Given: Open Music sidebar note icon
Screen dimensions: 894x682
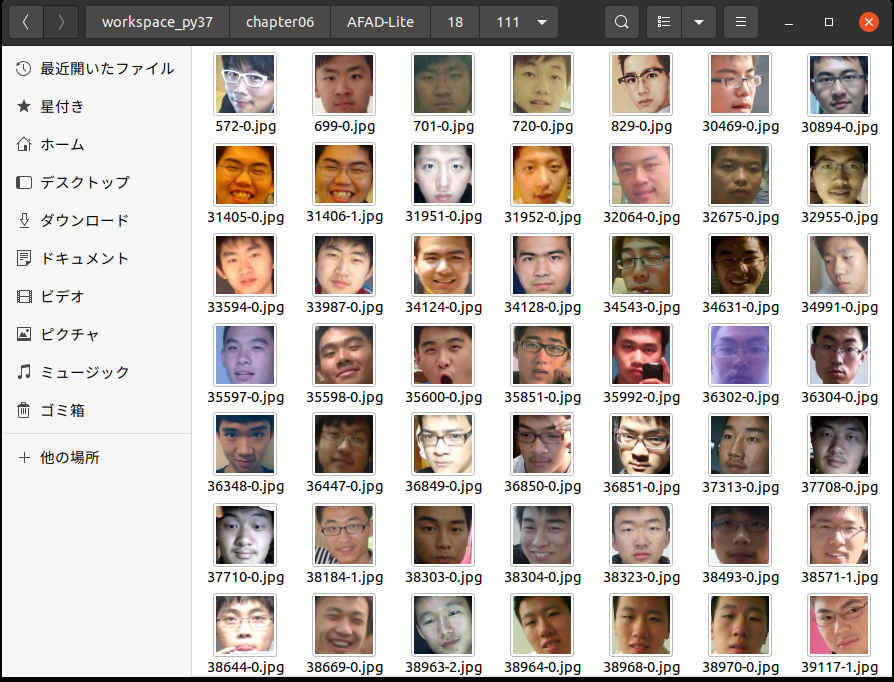Looking at the screenshot, I should (x=23, y=372).
